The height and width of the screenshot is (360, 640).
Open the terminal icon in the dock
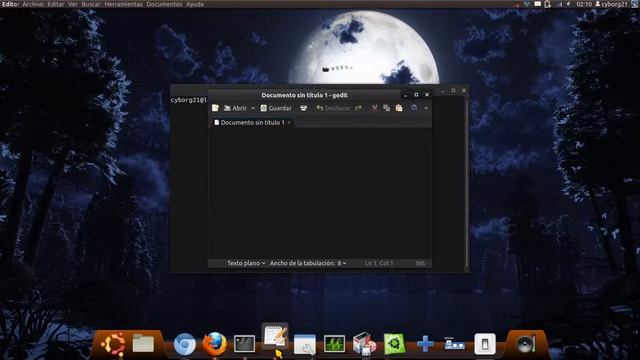point(244,344)
